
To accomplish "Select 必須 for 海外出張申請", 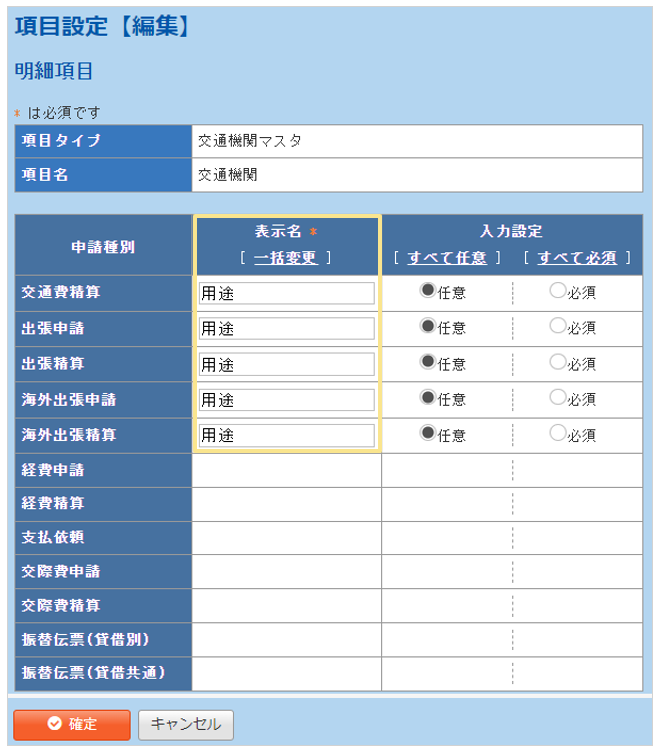I will [x=557, y=398].
